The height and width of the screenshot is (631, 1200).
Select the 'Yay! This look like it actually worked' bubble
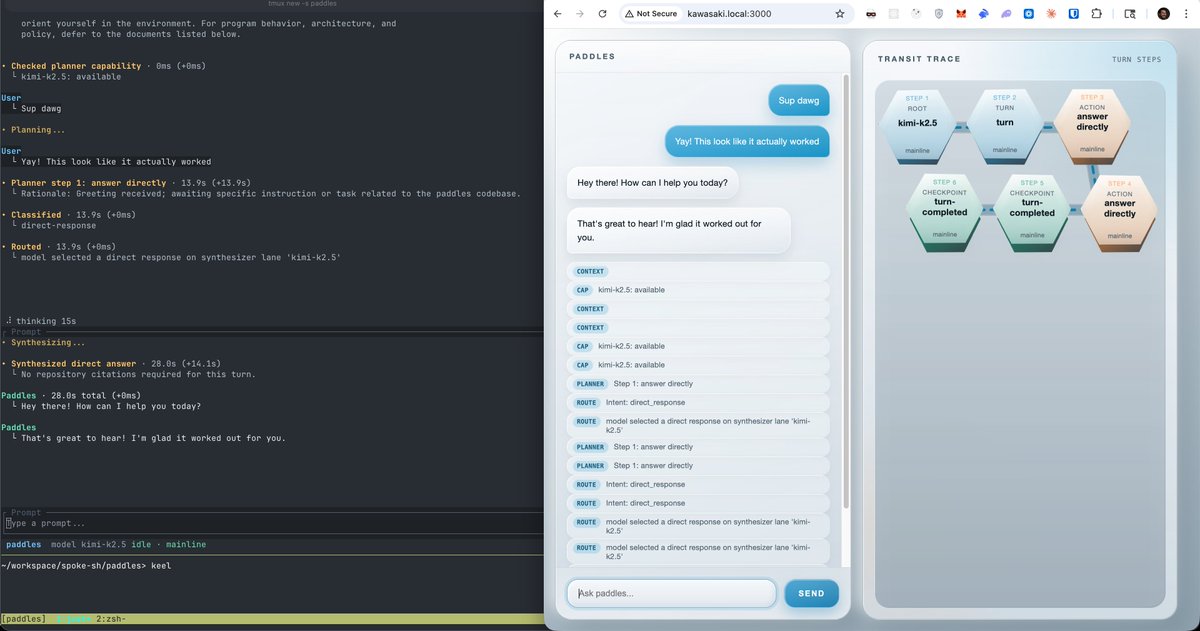pyautogui.click(x=747, y=141)
